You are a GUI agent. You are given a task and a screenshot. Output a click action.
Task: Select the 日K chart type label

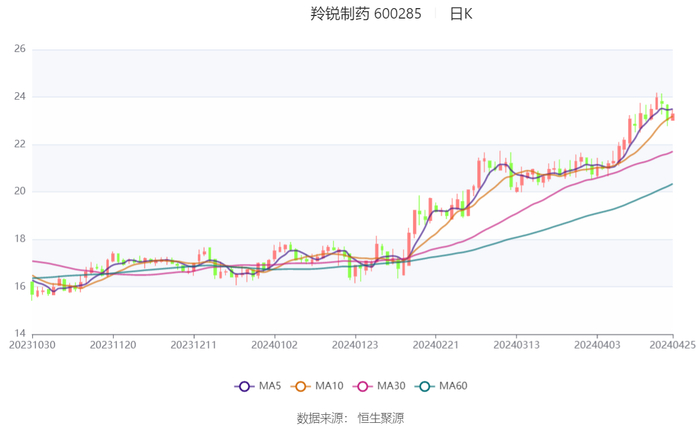tap(461, 14)
